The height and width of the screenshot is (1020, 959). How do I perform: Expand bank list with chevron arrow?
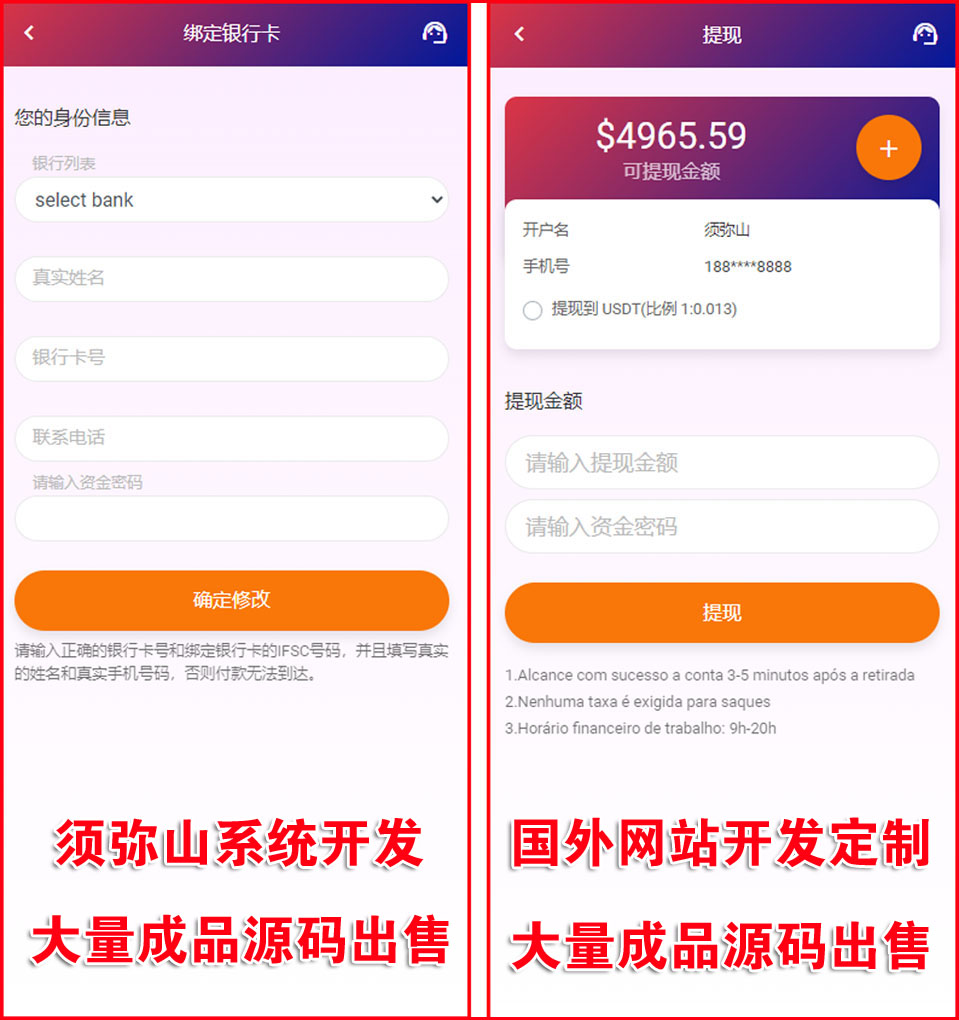(x=437, y=200)
